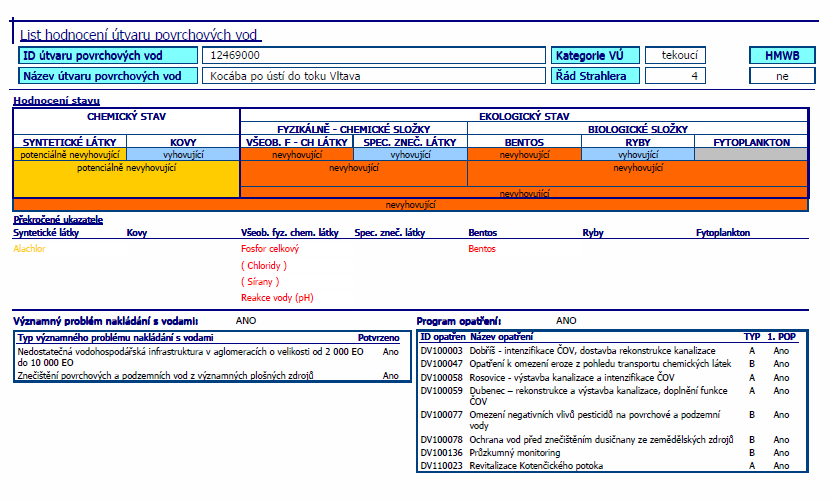Click the 'Fosfor celkový' indicator

(x=270, y=248)
